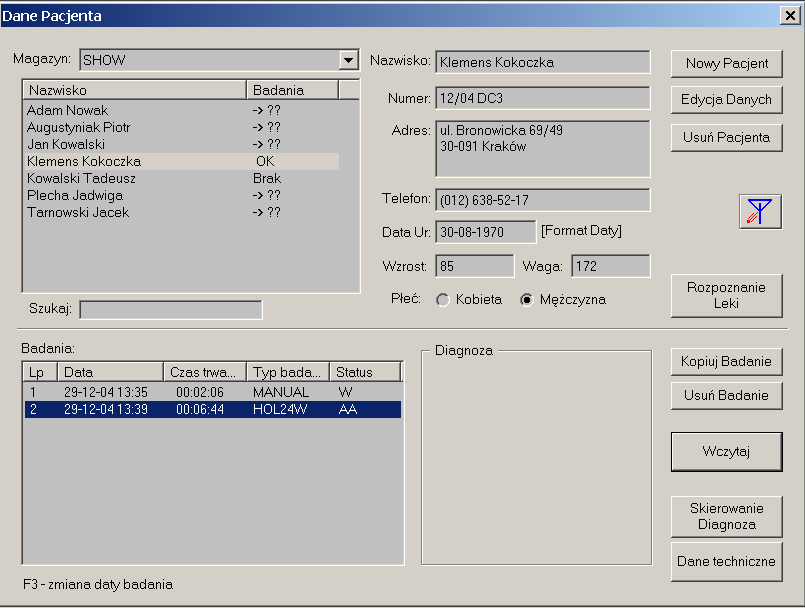This screenshot has height=608, width=805.
Task: Click the Status column header
Action: [x=365, y=372]
